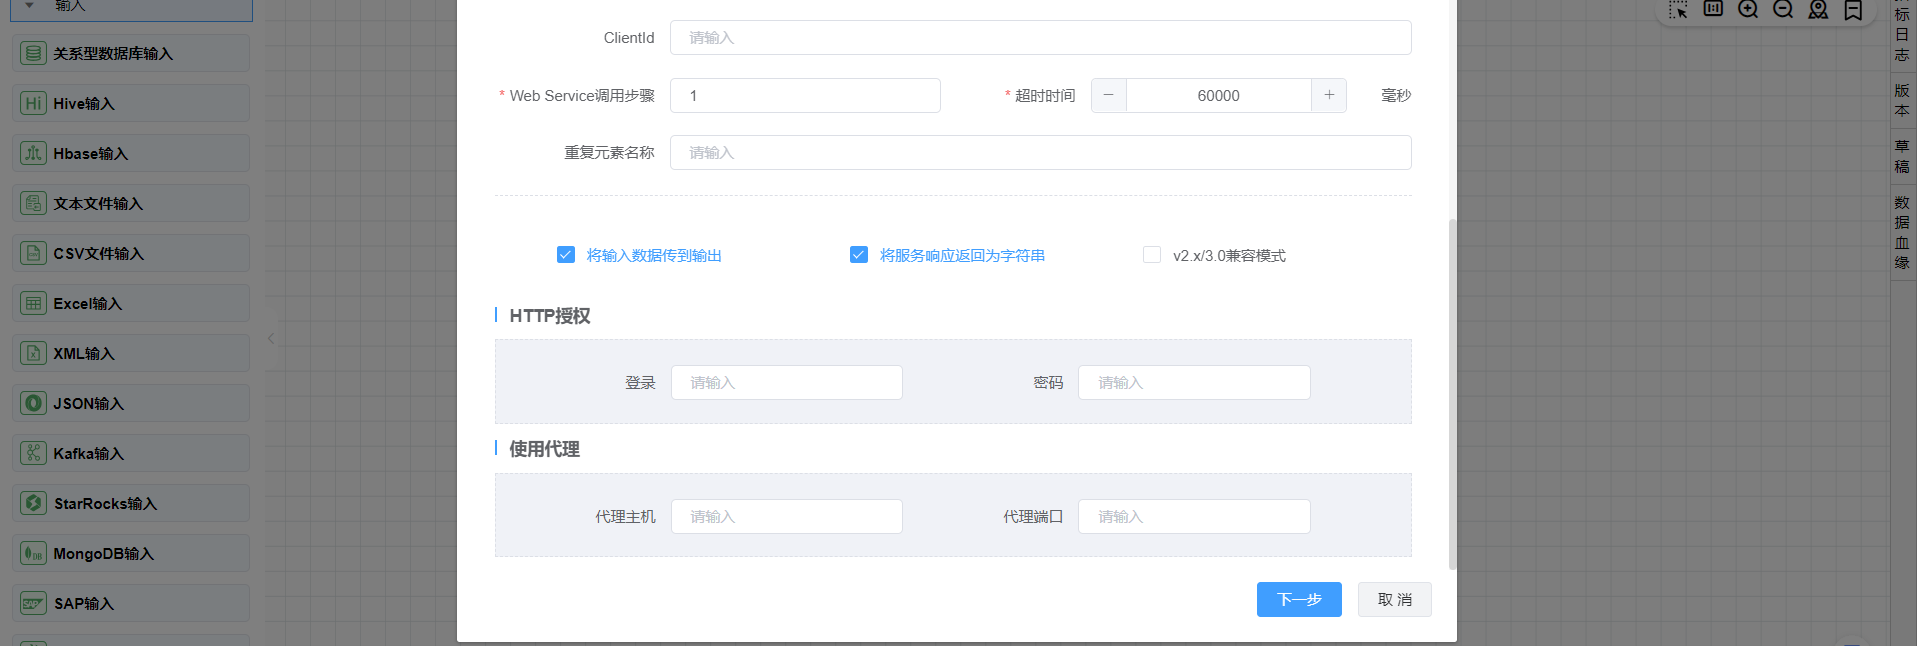Click the bookmark icon in canvas toolbar
This screenshot has height=646, width=1917.
click(1853, 9)
